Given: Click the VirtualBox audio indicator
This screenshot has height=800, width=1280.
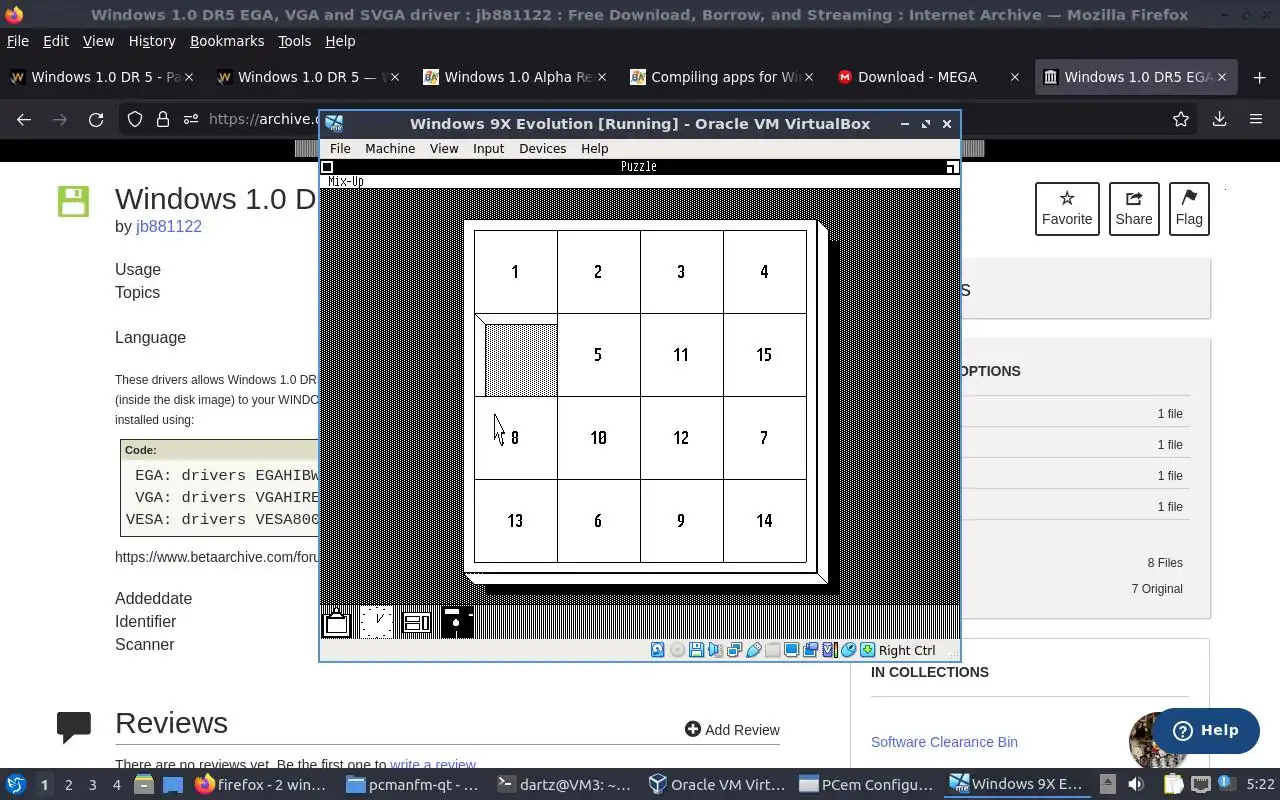Looking at the screenshot, I should click(x=715, y=650).
